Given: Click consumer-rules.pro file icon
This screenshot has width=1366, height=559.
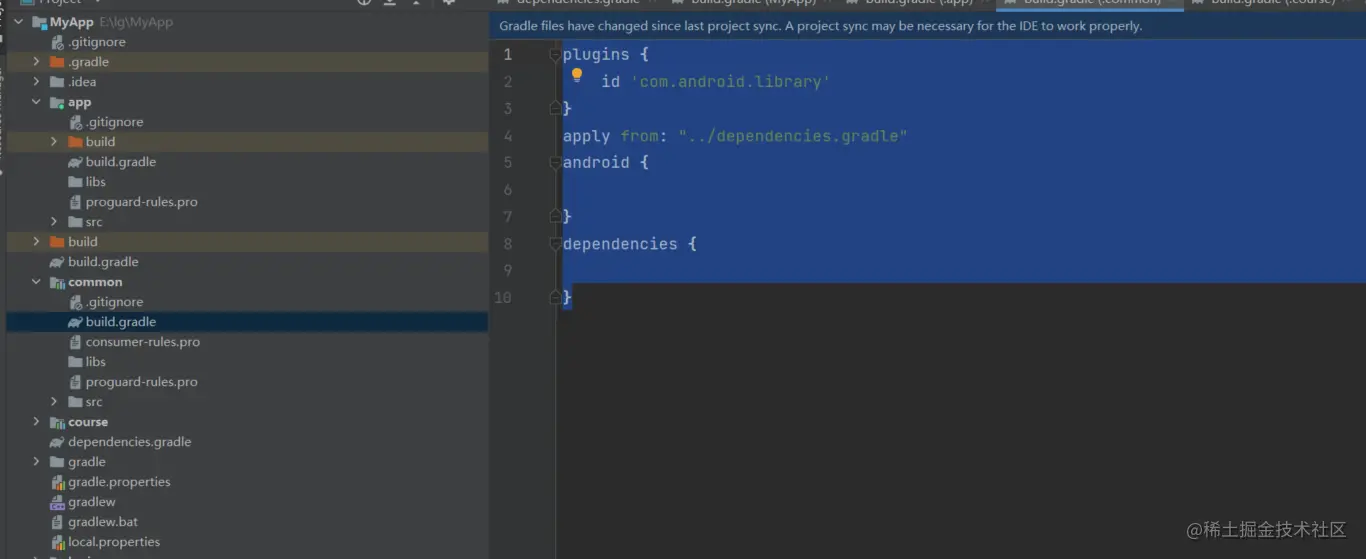Looking at the screenshot, I should [x=76, y=342].
